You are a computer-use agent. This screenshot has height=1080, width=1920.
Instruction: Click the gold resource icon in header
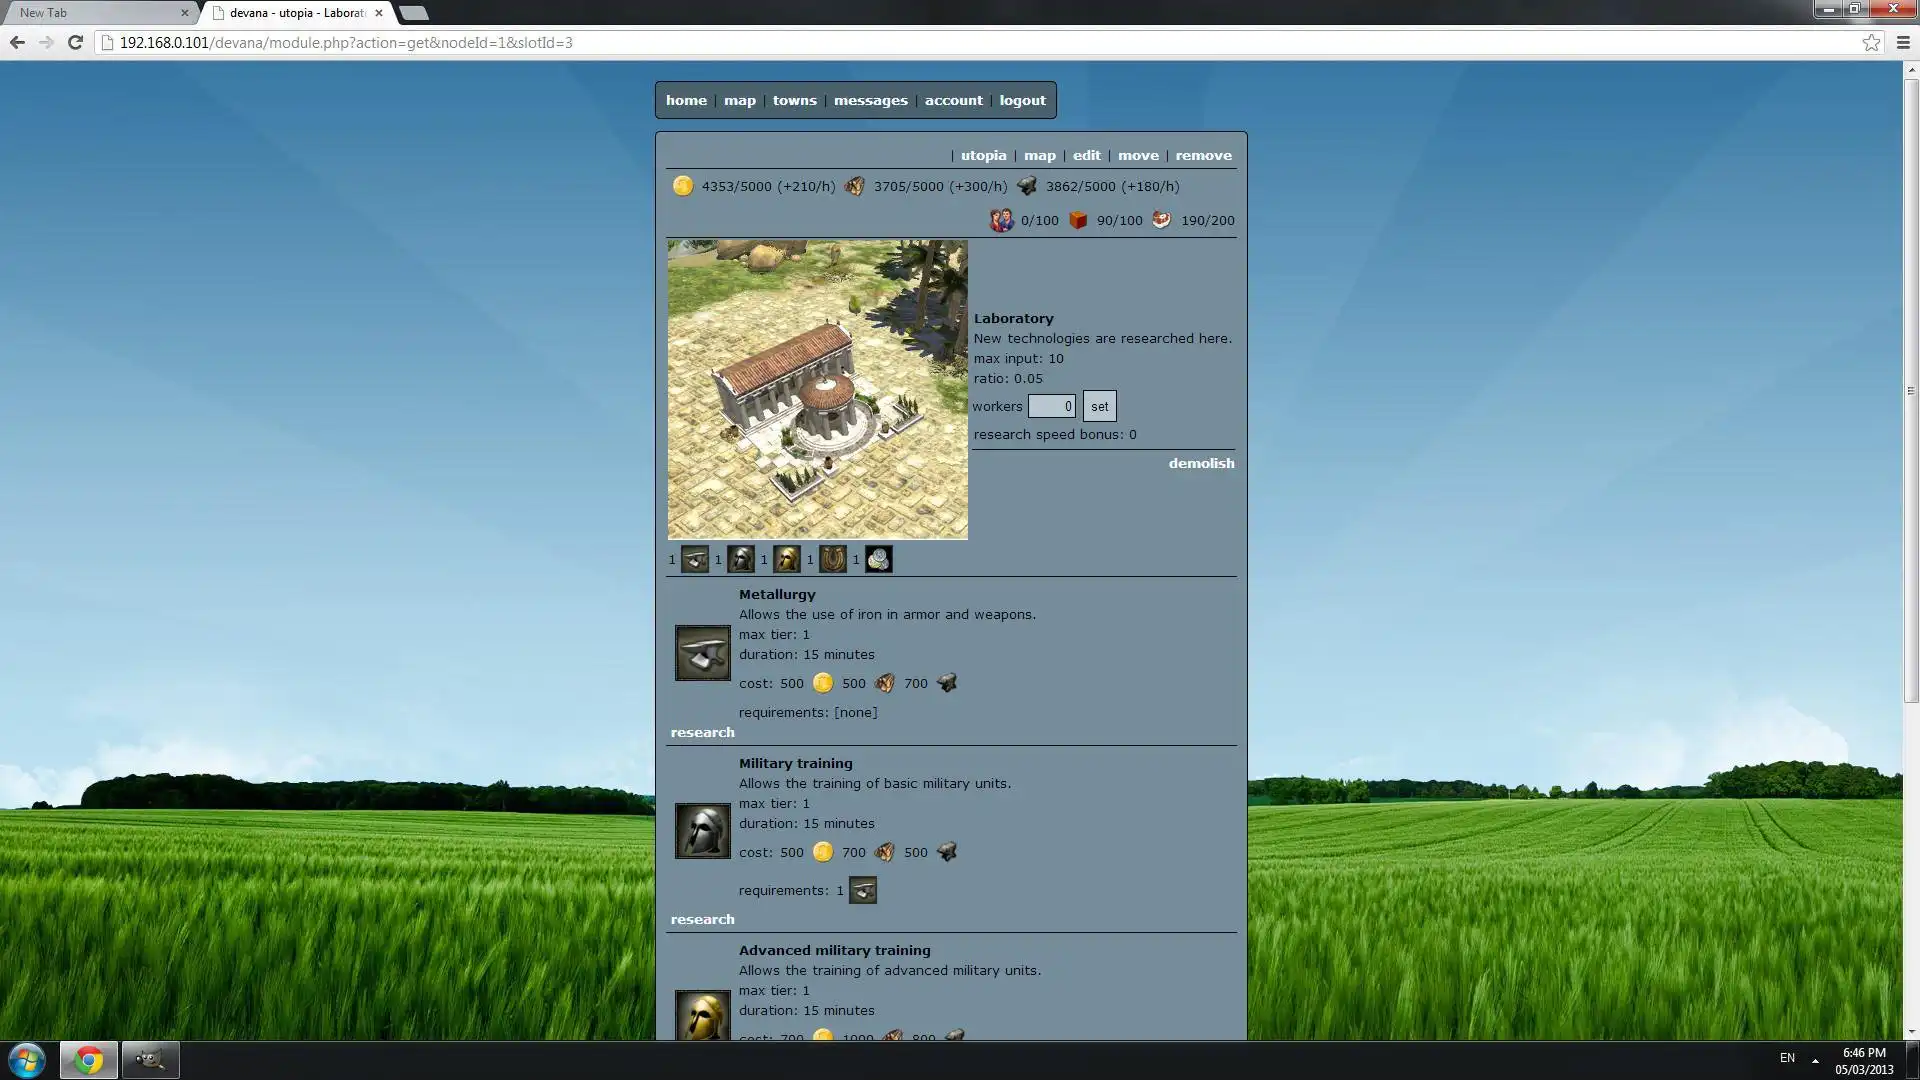[683, 186]
